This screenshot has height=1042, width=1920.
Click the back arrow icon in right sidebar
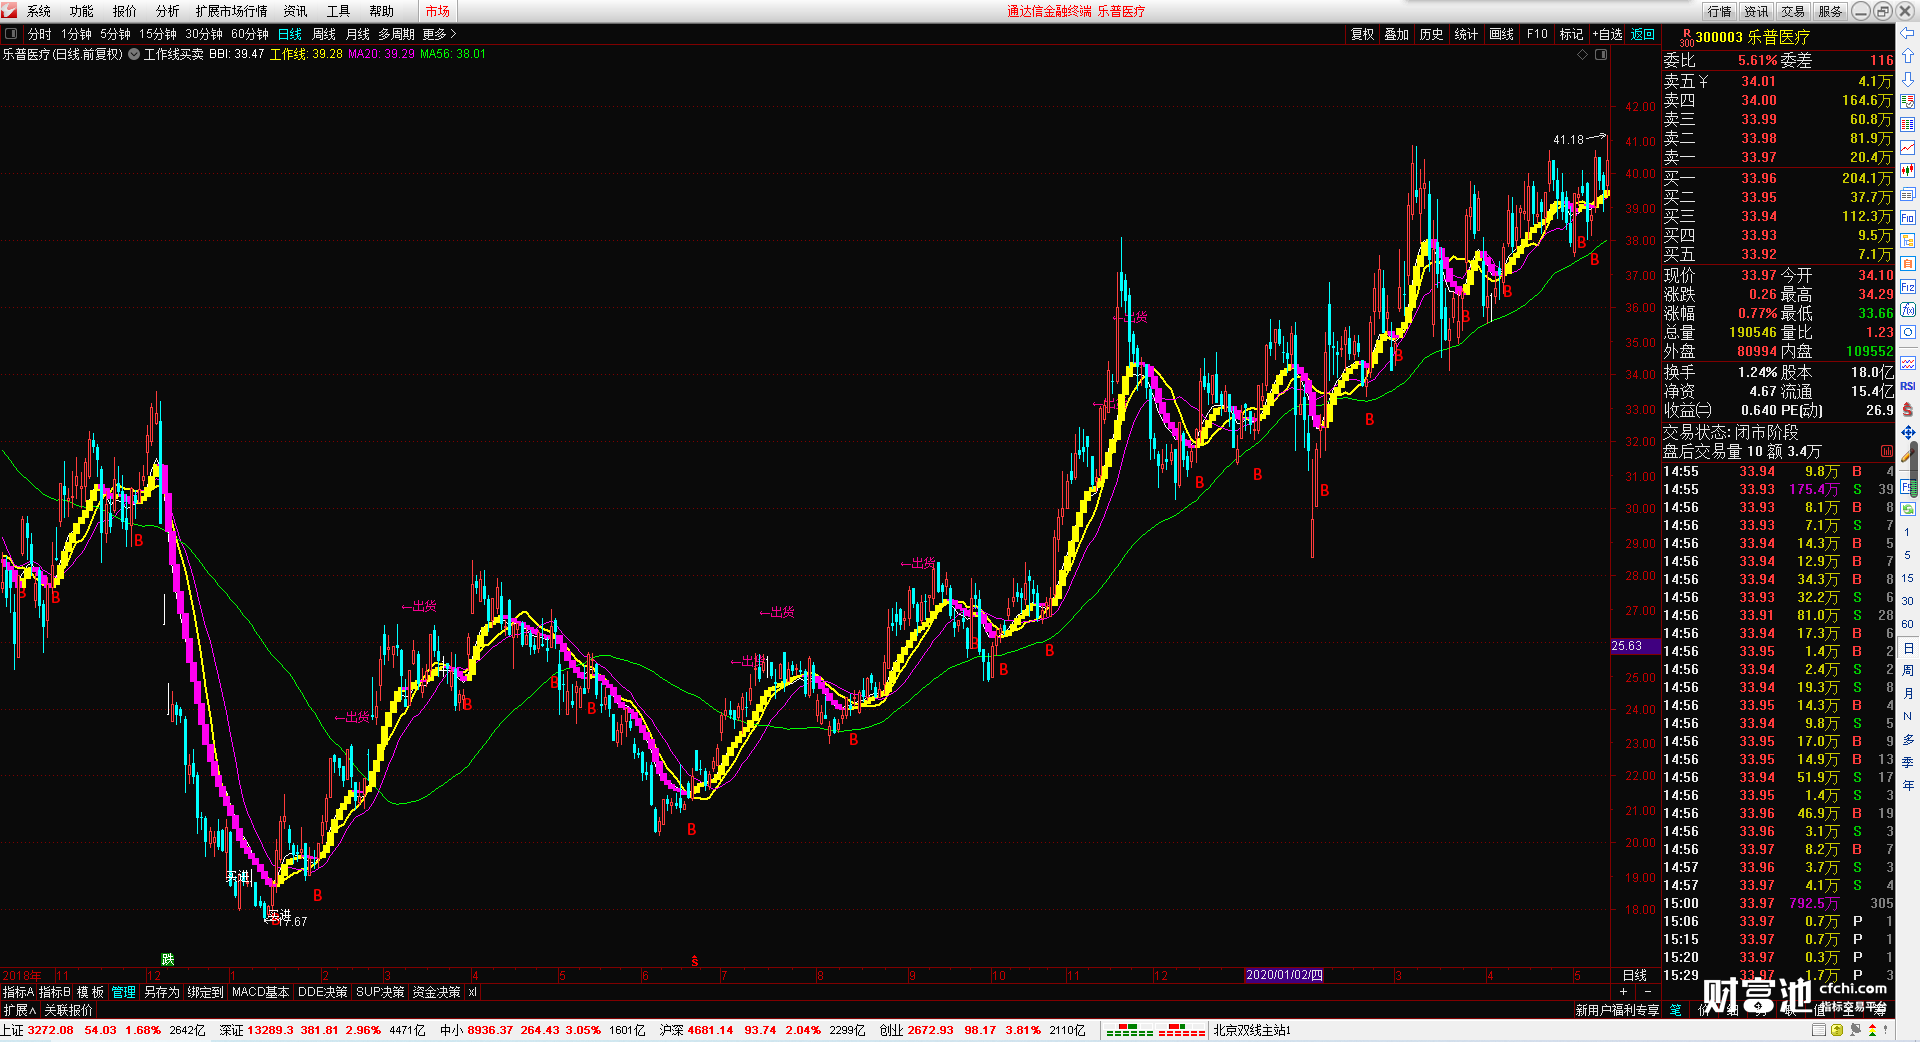1908,33
